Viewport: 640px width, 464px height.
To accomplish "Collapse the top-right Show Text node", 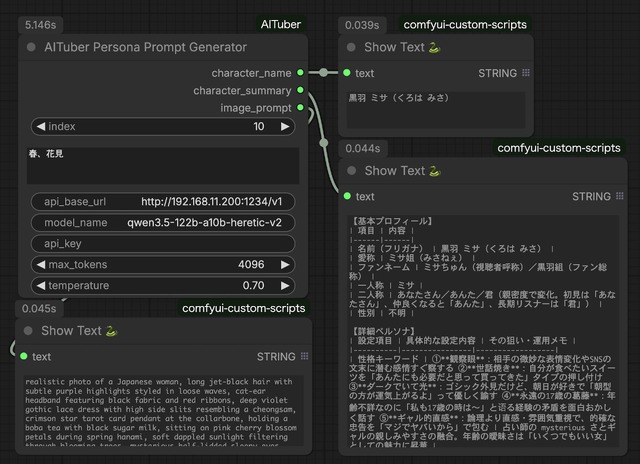I will (x=351, y=47).
